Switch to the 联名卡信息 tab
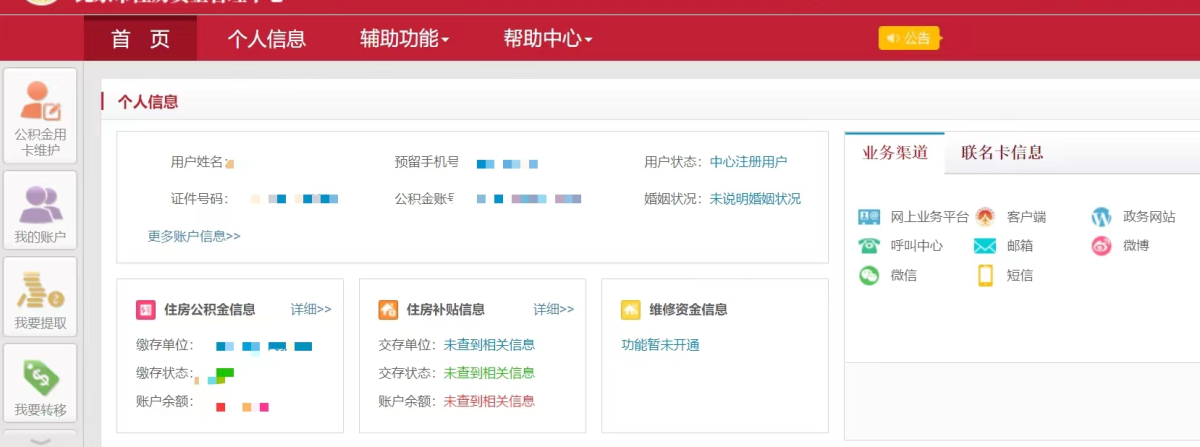 [x=1002, y=153]
